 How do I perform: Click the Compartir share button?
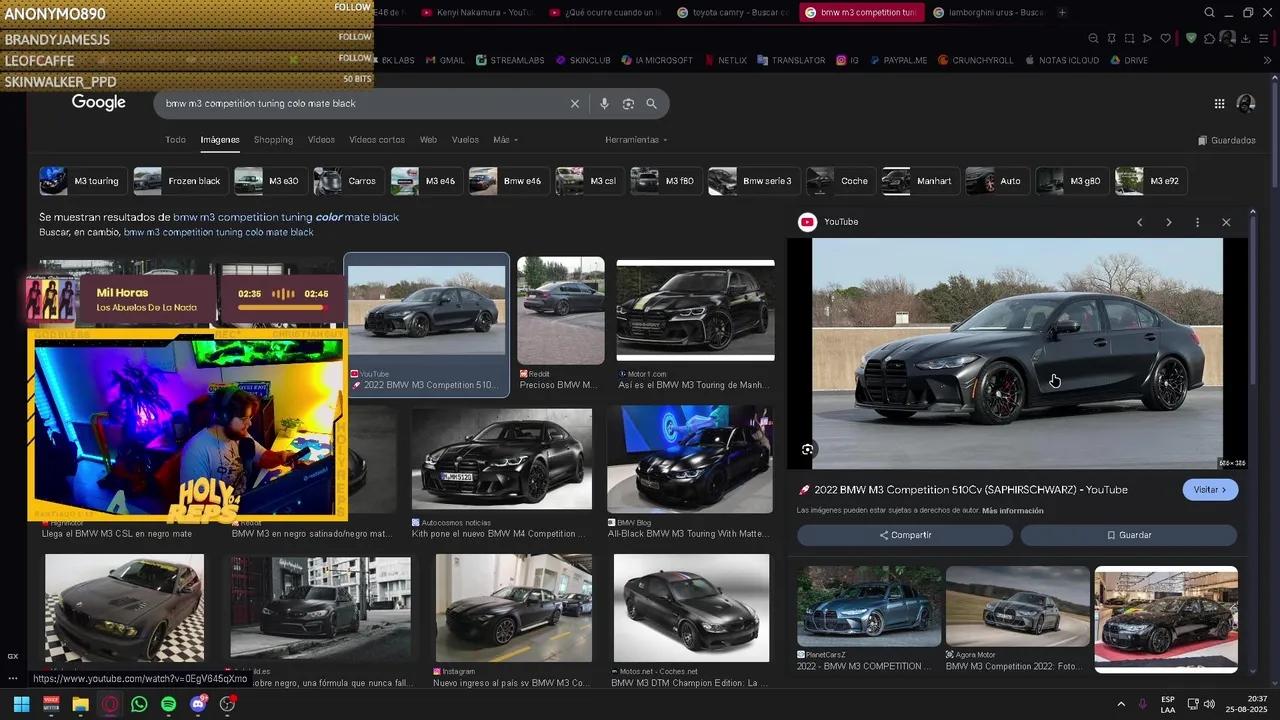(905, 535)
